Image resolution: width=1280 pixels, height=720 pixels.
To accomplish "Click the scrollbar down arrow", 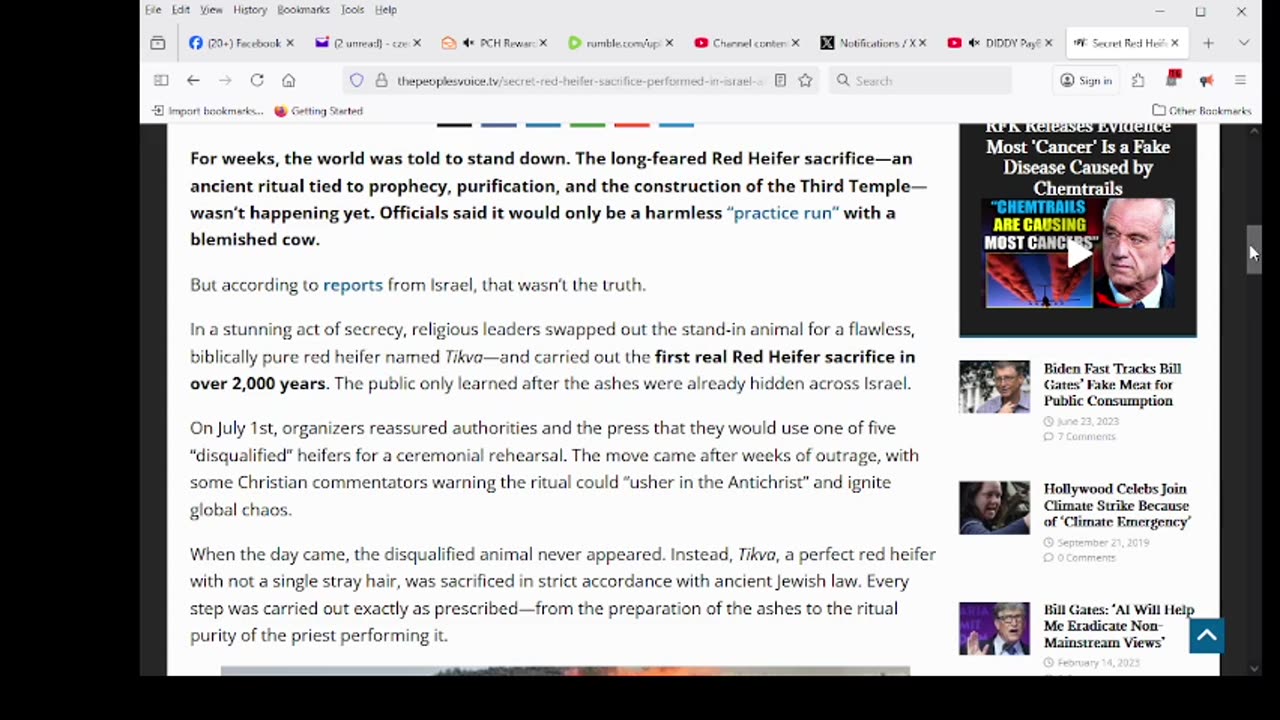I will [x=1254, y=668].
